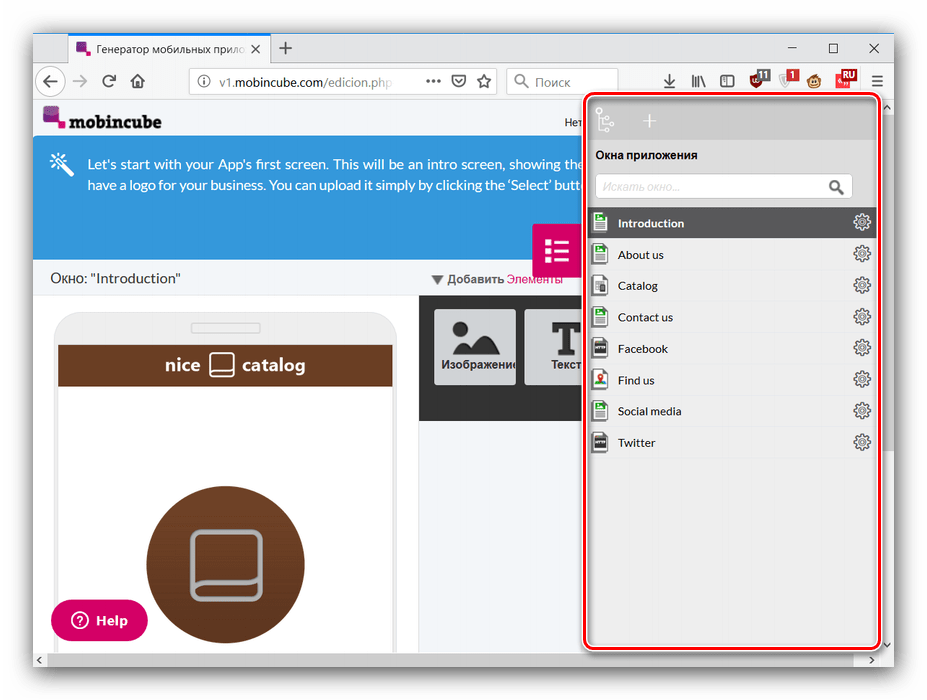
Task: Click the Catalog page icon
Action: click(x=600, y=286)
